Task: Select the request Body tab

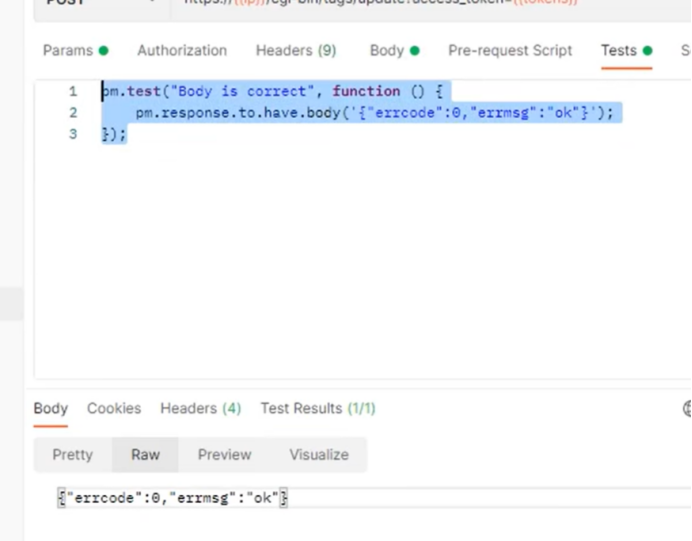Action: click(x=394, y=51)
